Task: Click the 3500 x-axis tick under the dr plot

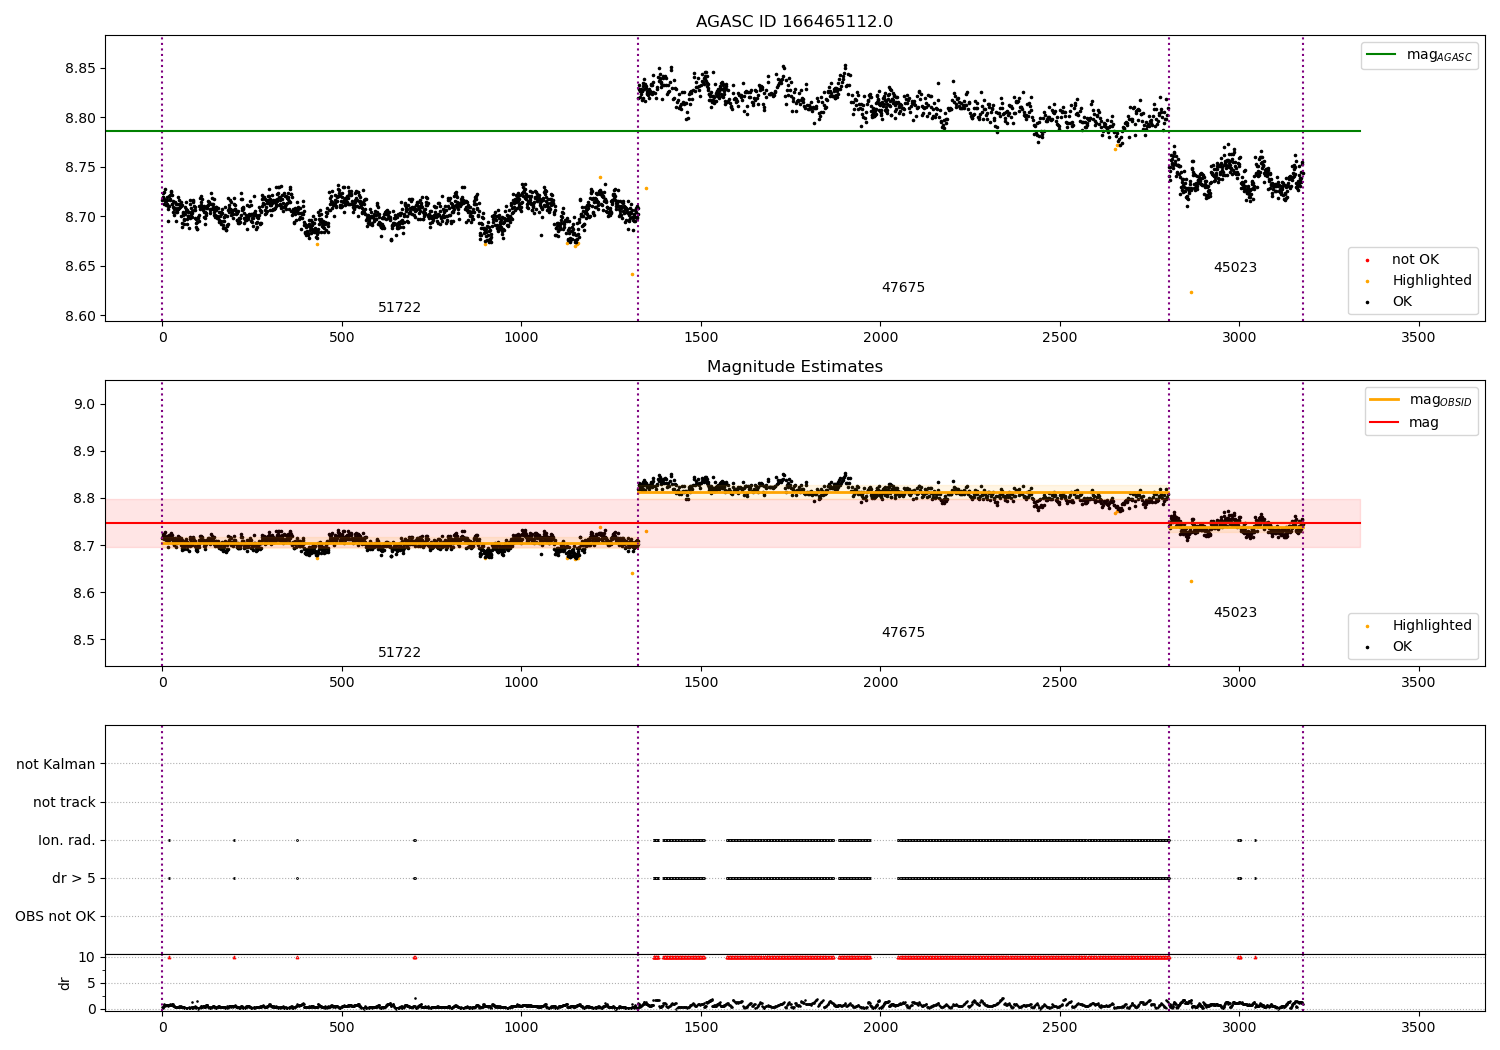Action: click(1418, 1028)
